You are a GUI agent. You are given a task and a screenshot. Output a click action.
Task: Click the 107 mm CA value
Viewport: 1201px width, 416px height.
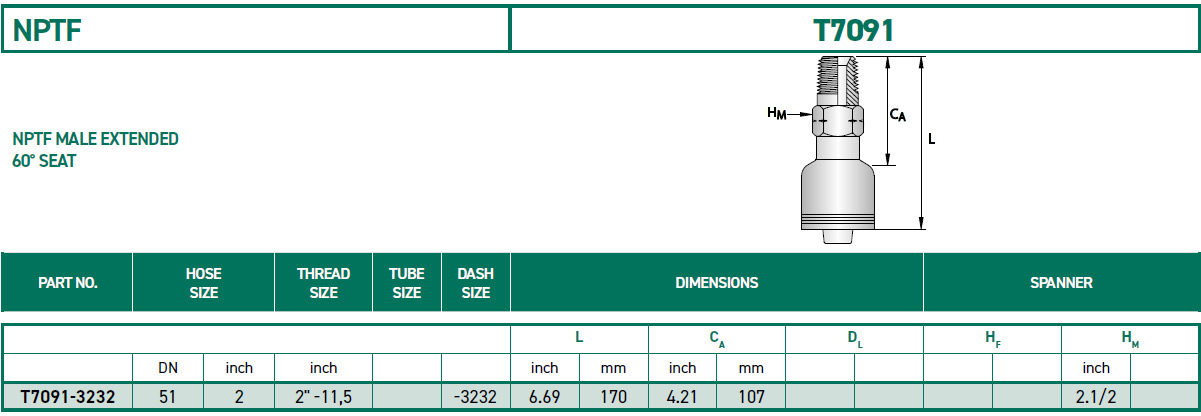tap(751, 397)
